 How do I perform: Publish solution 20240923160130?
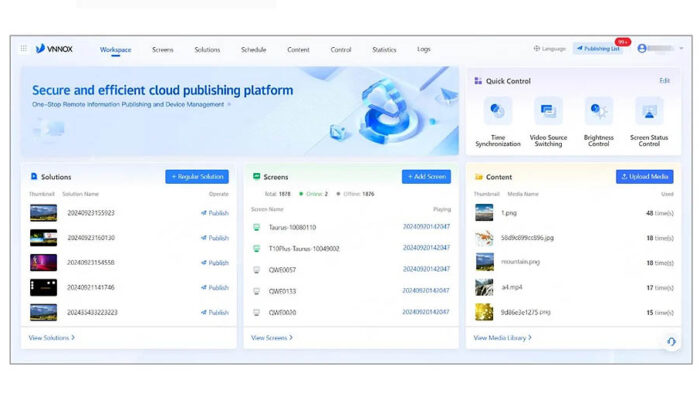(215, 238)
